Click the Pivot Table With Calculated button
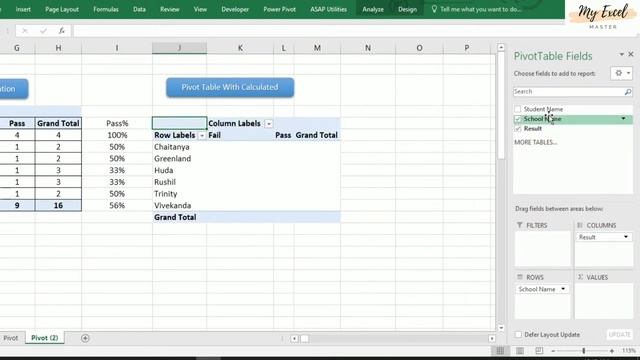This screenshot has height=360, width=640. (230, 87)
